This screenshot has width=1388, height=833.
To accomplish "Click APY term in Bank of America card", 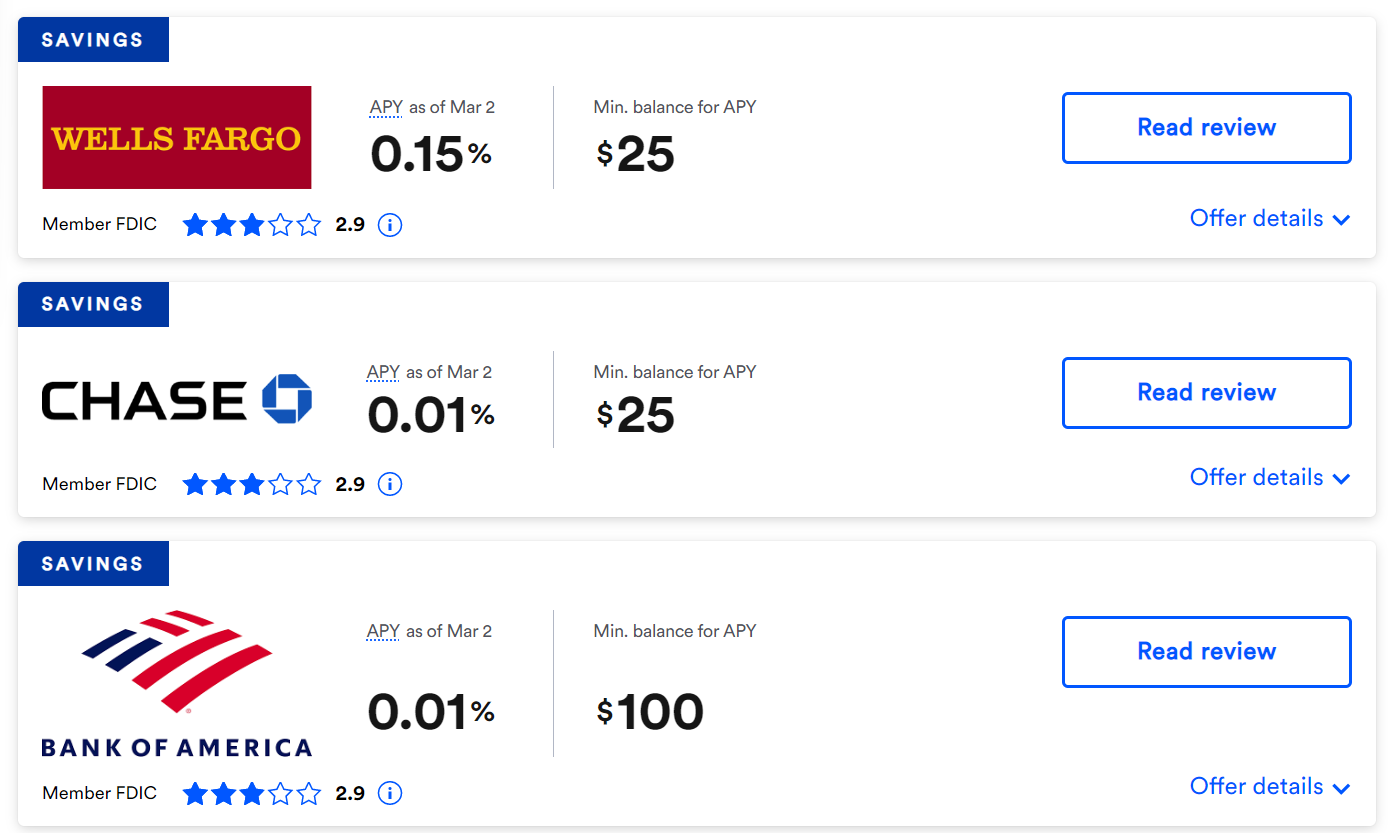I will tap(384, 631).
